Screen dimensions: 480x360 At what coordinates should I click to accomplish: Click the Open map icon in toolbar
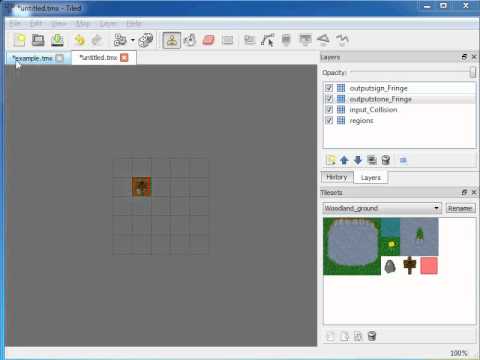pos(38,40)
